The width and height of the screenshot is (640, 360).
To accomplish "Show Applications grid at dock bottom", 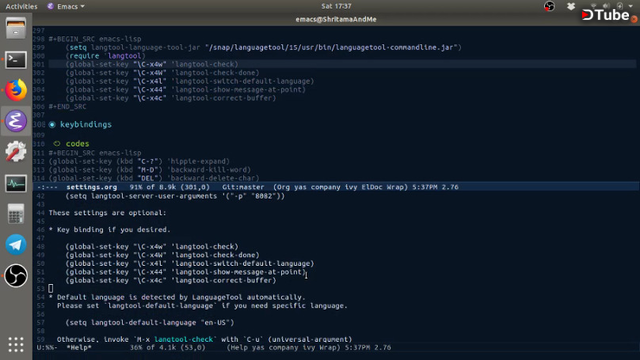I will click(x=16, y=344).
